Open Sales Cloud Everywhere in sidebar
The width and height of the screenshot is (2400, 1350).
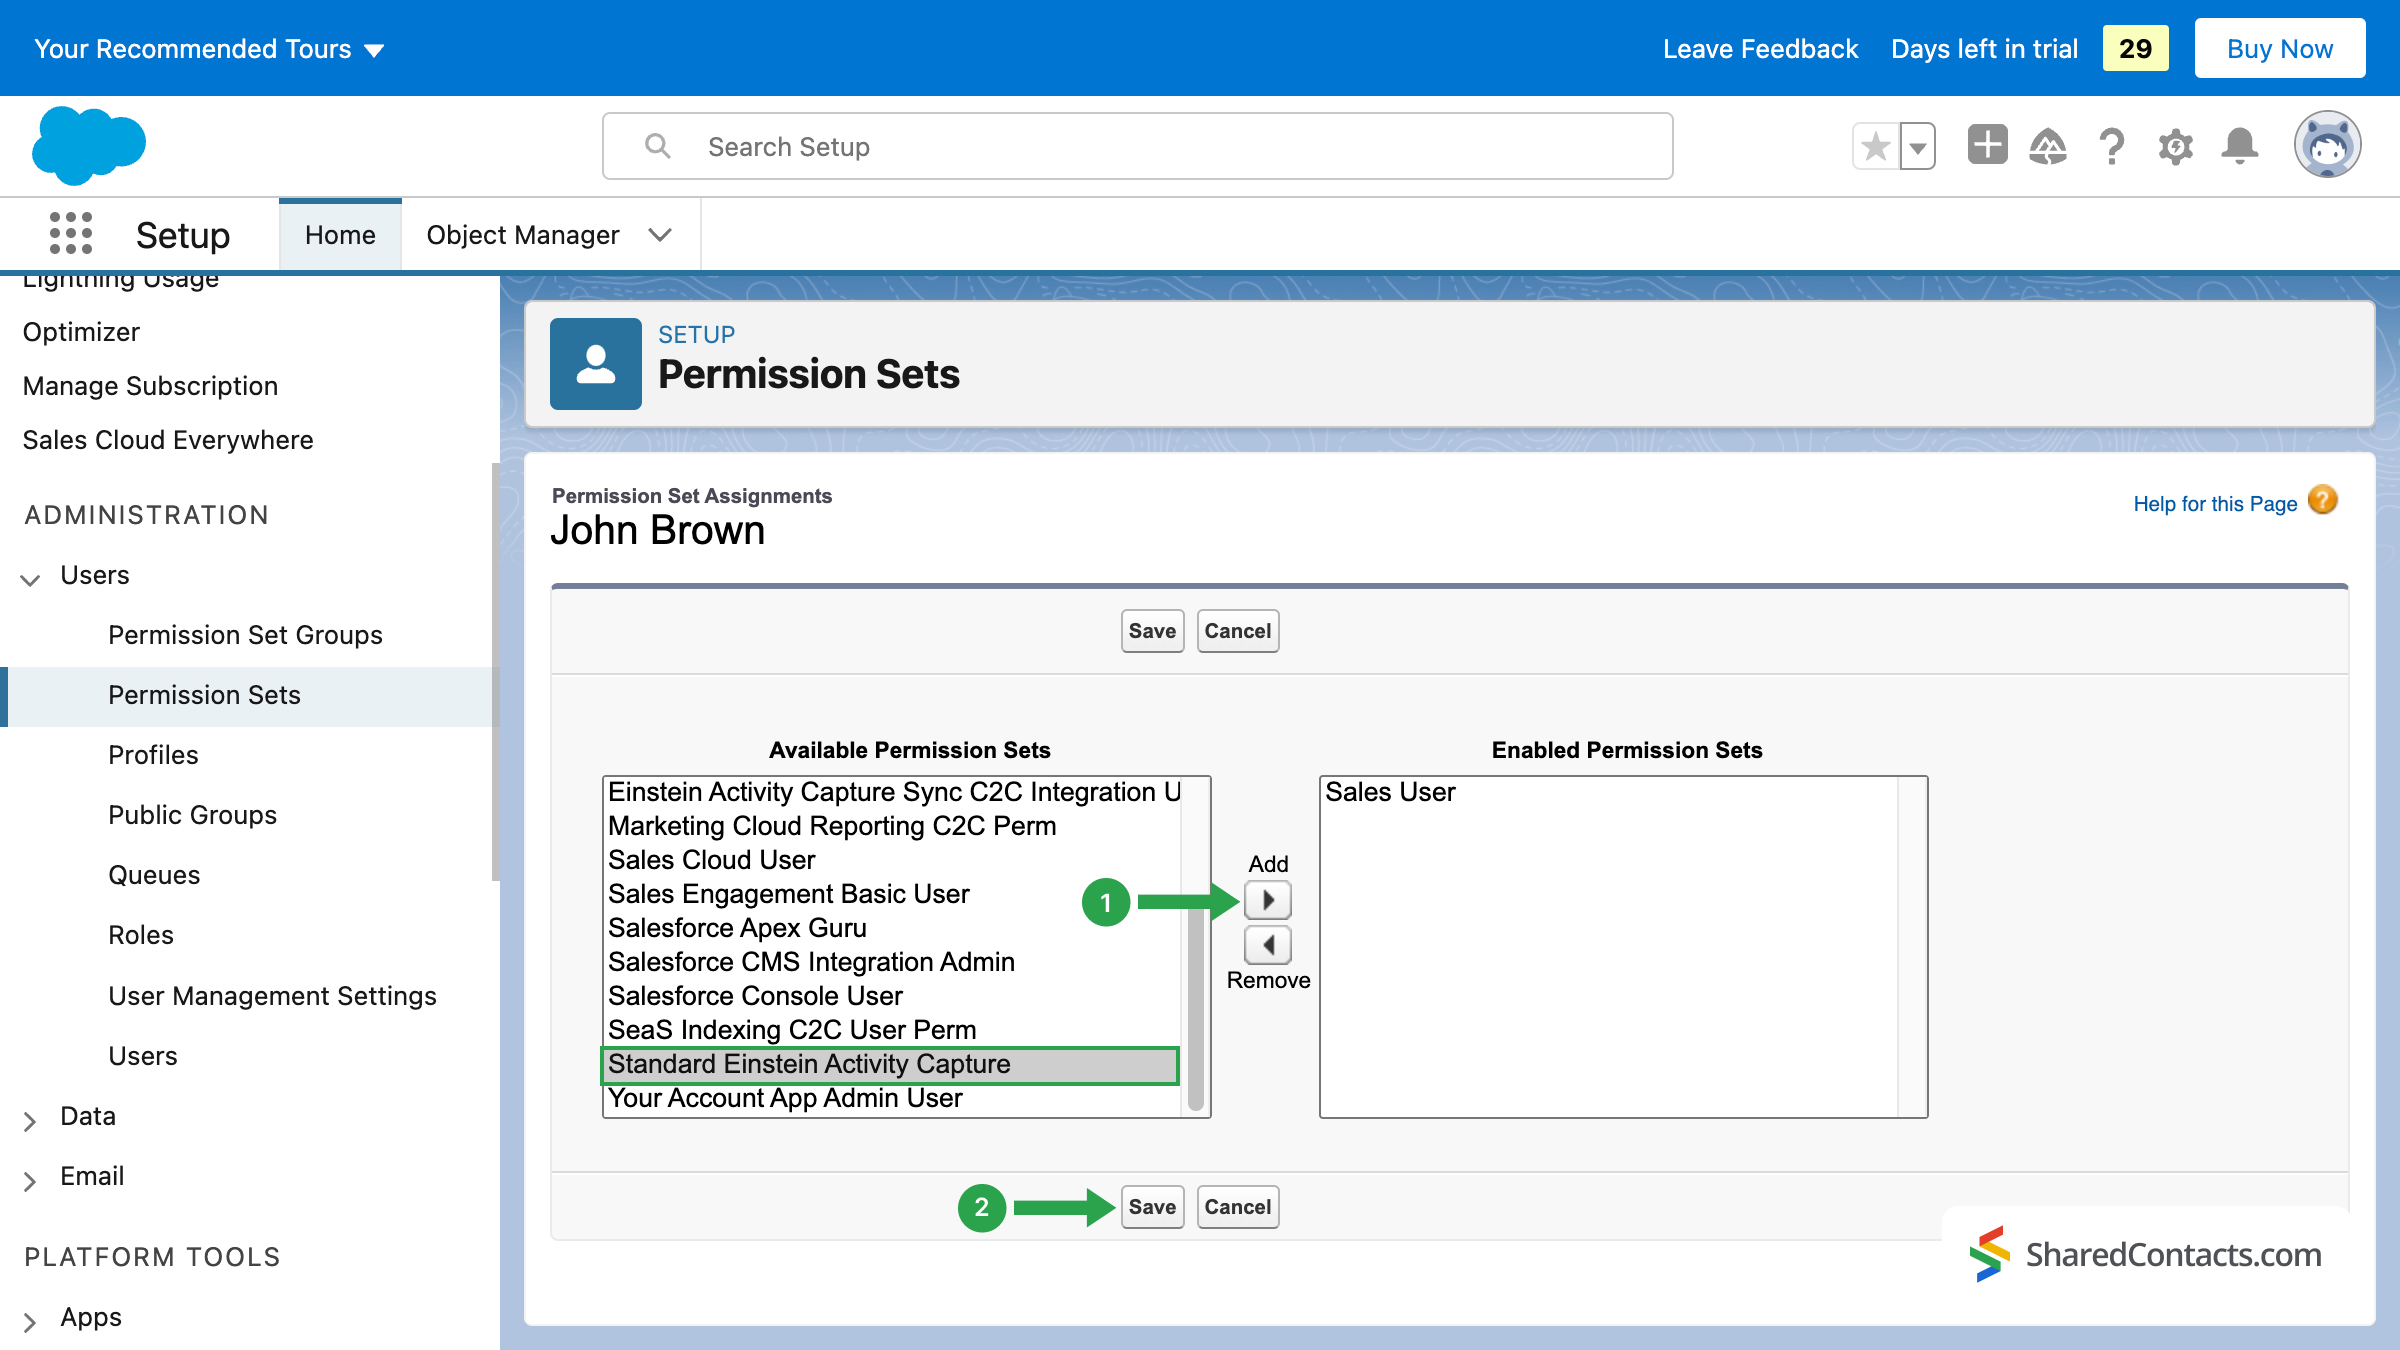pyautogui.click(x=168, y=440)
